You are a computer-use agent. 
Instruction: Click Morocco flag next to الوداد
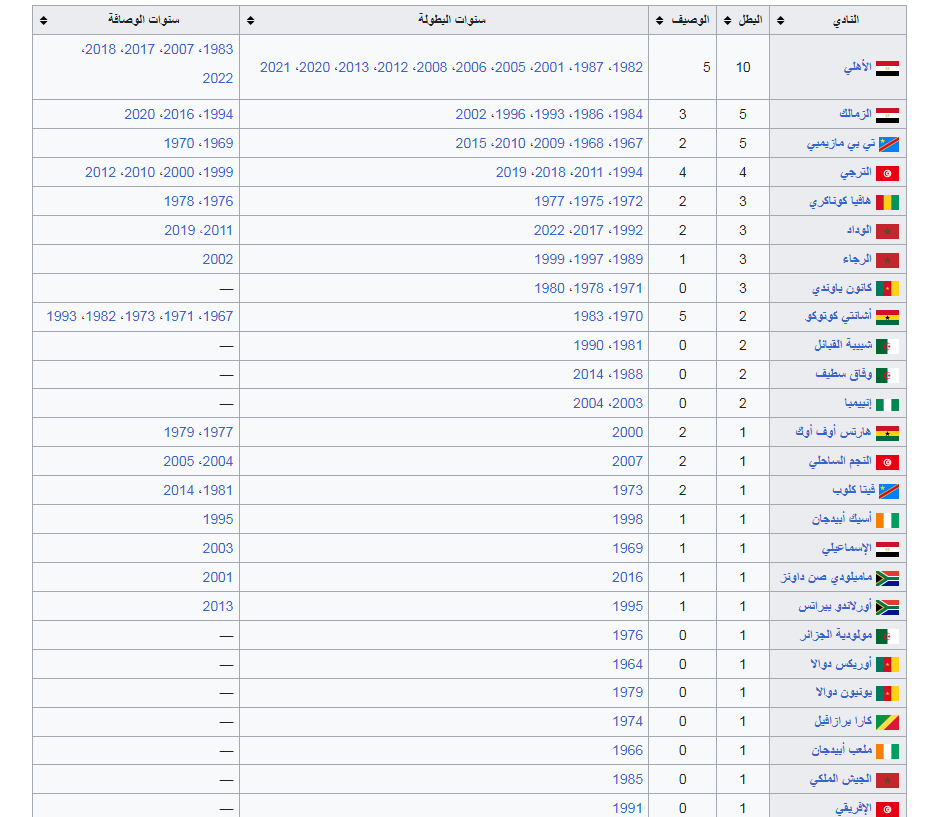(x=887, y=231)
